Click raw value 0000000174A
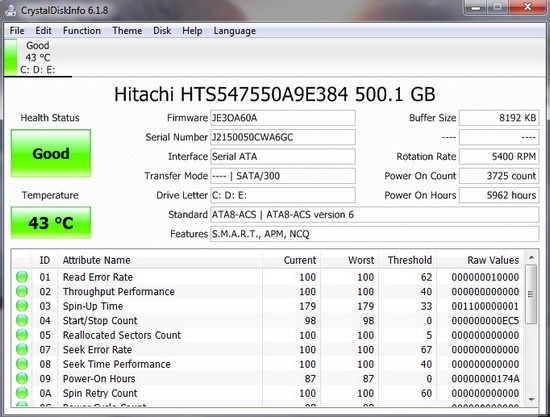This screenshot has height=417, width=550. click(x=485, y=379)
